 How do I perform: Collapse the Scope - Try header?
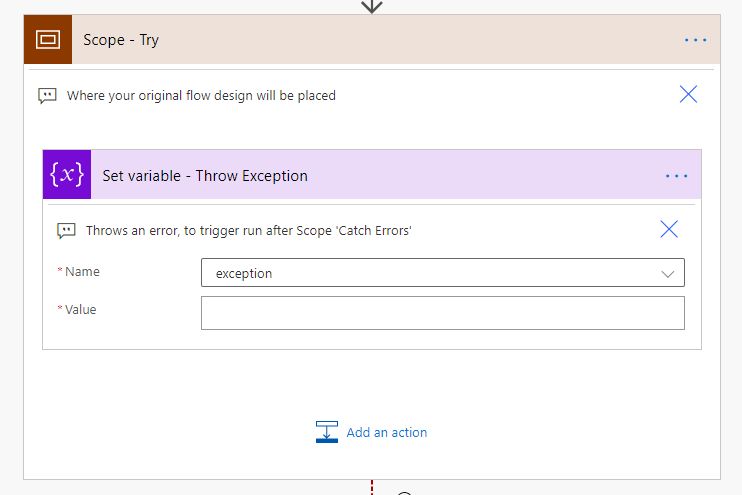pyautogui.click(x=372, y=39)
